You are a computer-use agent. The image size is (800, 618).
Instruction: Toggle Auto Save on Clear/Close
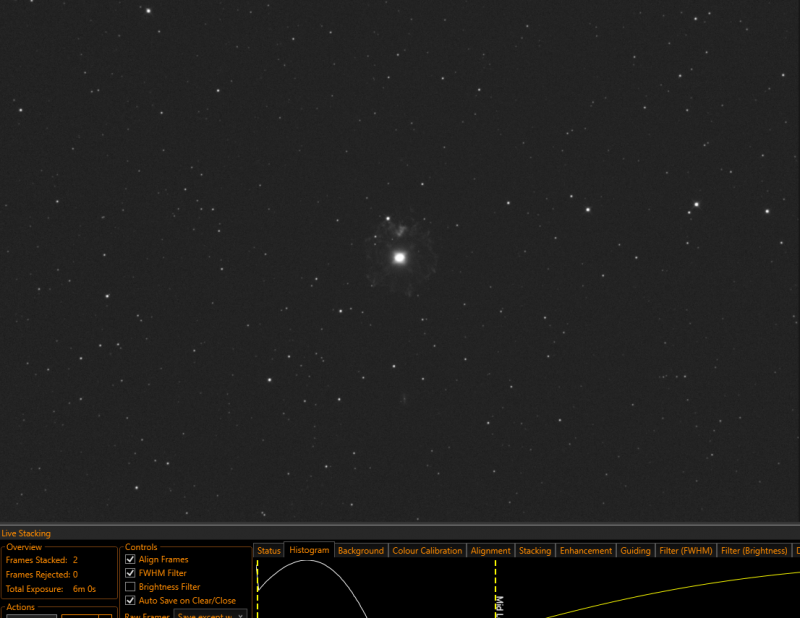130,601
